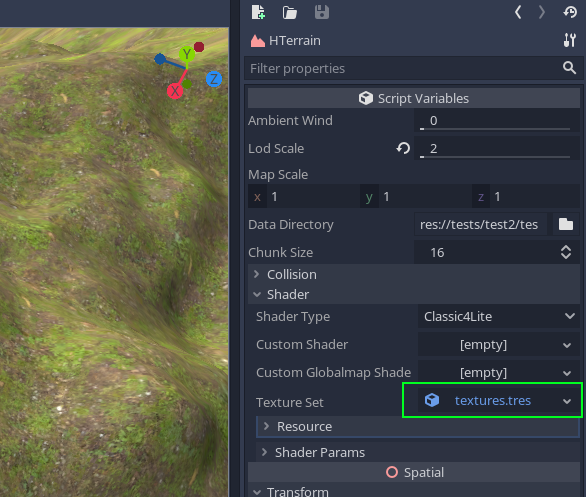Viewport: 586px width, 497px height.
Task: Click the textures.tres resource cube icon
Action: [x=432, y=400]
